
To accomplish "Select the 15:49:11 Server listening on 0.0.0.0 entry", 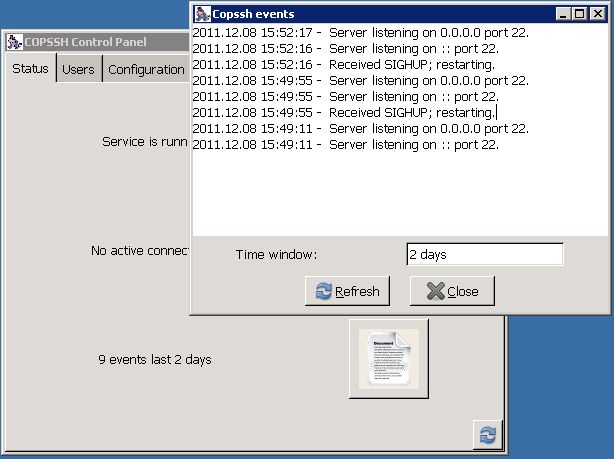I will (360, 129).
